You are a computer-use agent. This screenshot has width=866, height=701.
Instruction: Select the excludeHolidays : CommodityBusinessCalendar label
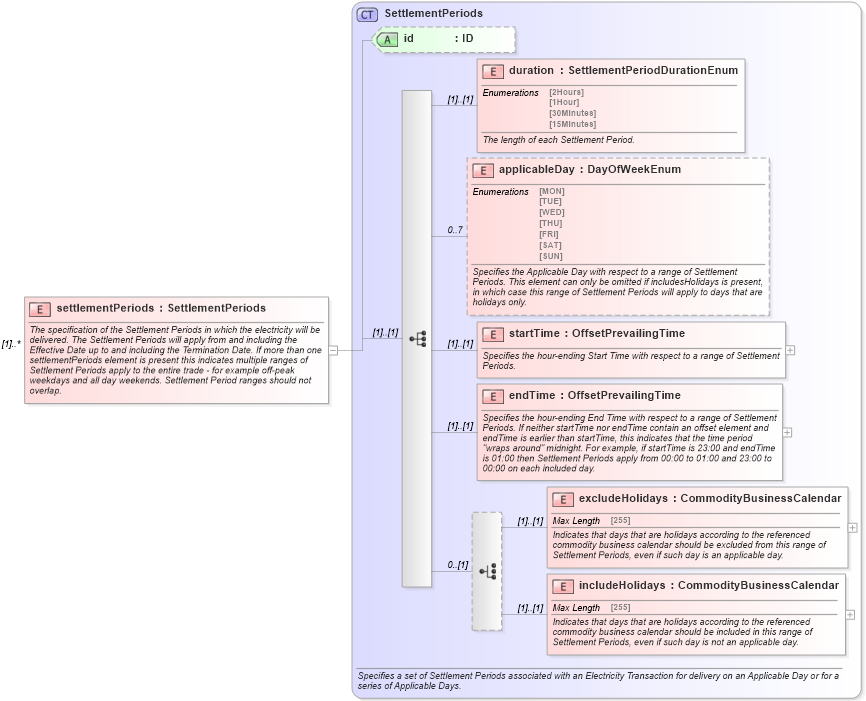[710, 498]
